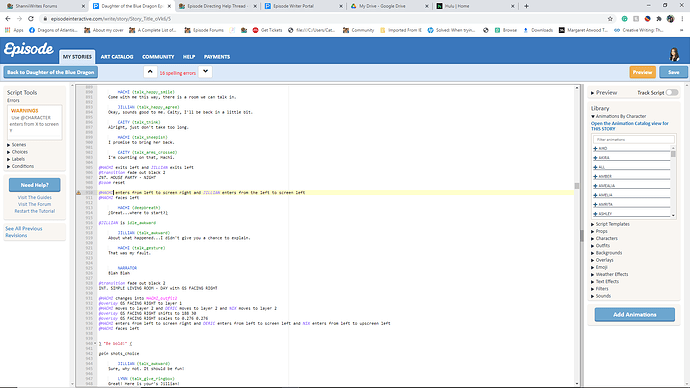Go back in browser history
690x388 pixels.
[x=7, y=18]
